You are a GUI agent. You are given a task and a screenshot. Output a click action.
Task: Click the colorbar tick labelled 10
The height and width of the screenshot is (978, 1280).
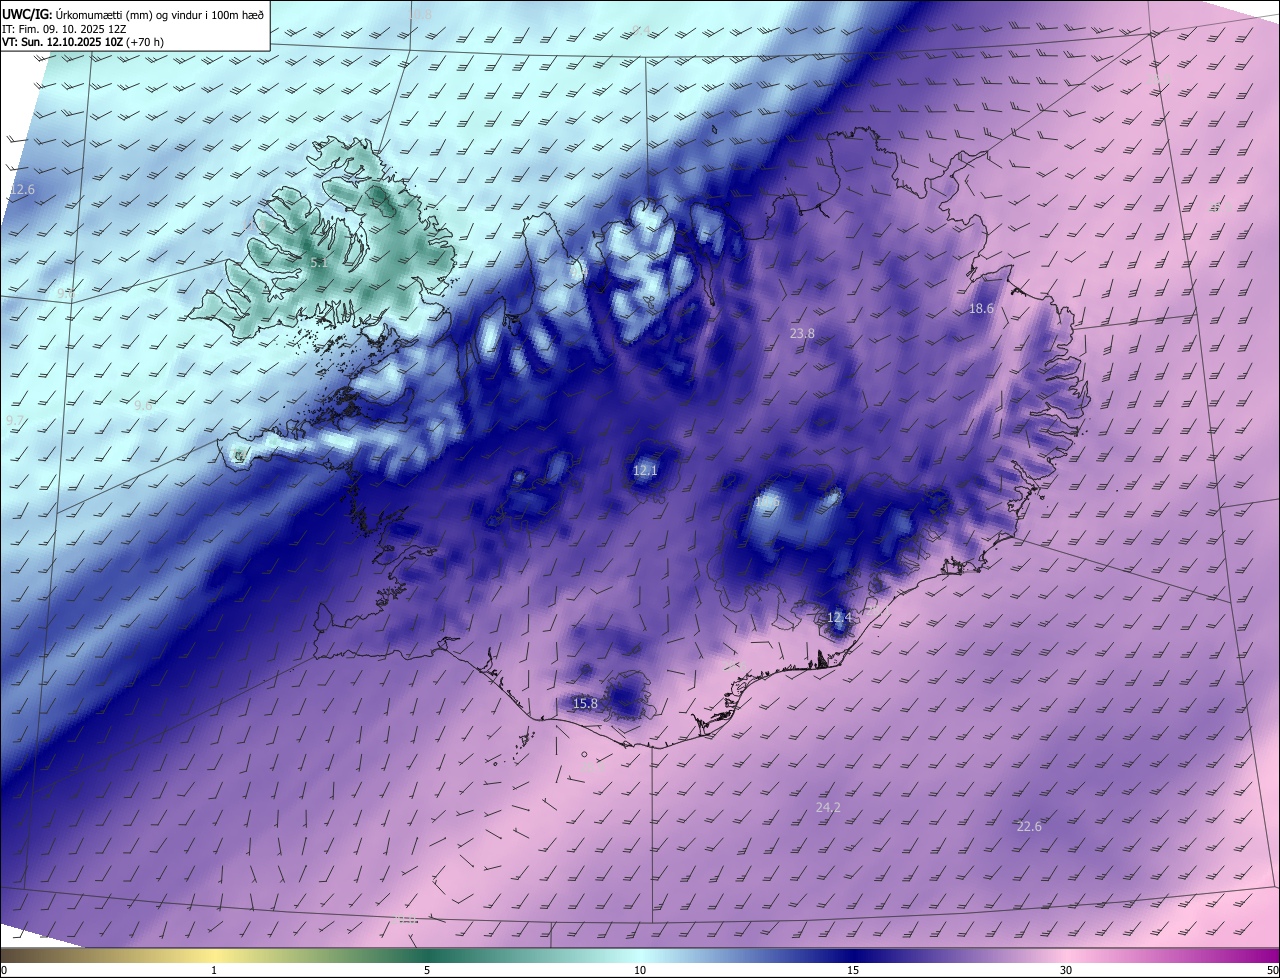click(x=640, y=970)
